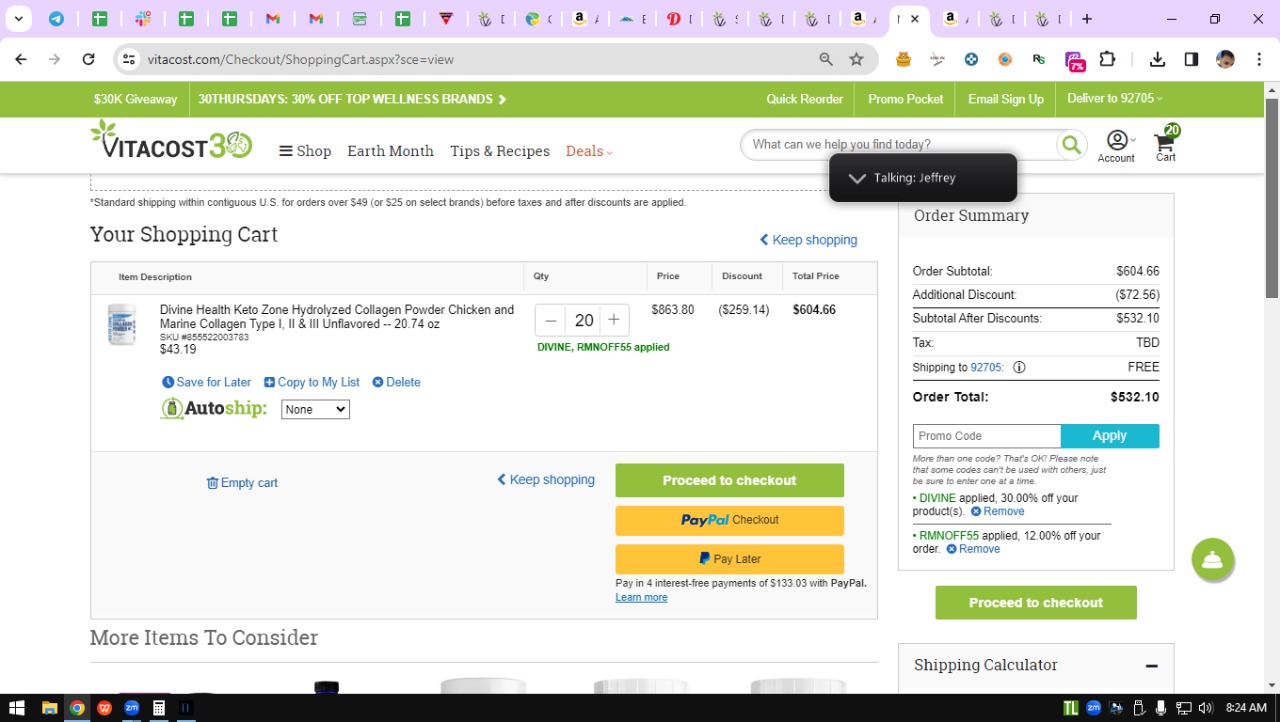Collapse the Talking: Jeffrey overlay chevron
Image resolution: width=1280 pixels, height=722 pixels.
coord(856,178)
